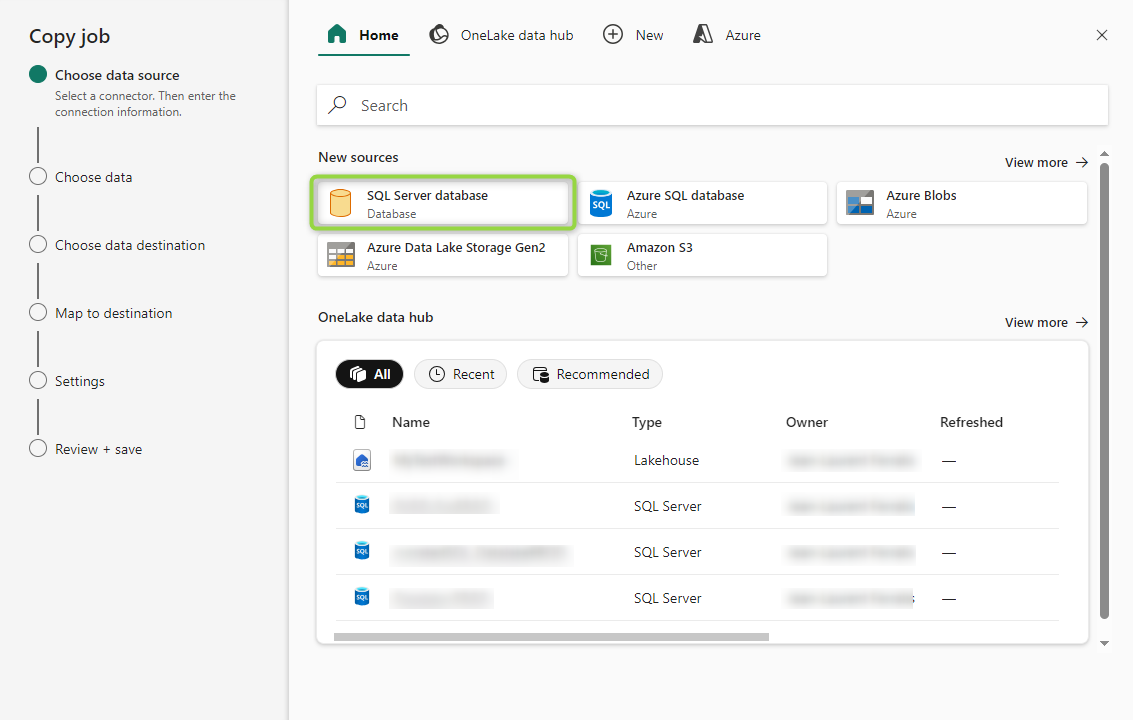Click the Azure SQL database icon

point(600,204)
